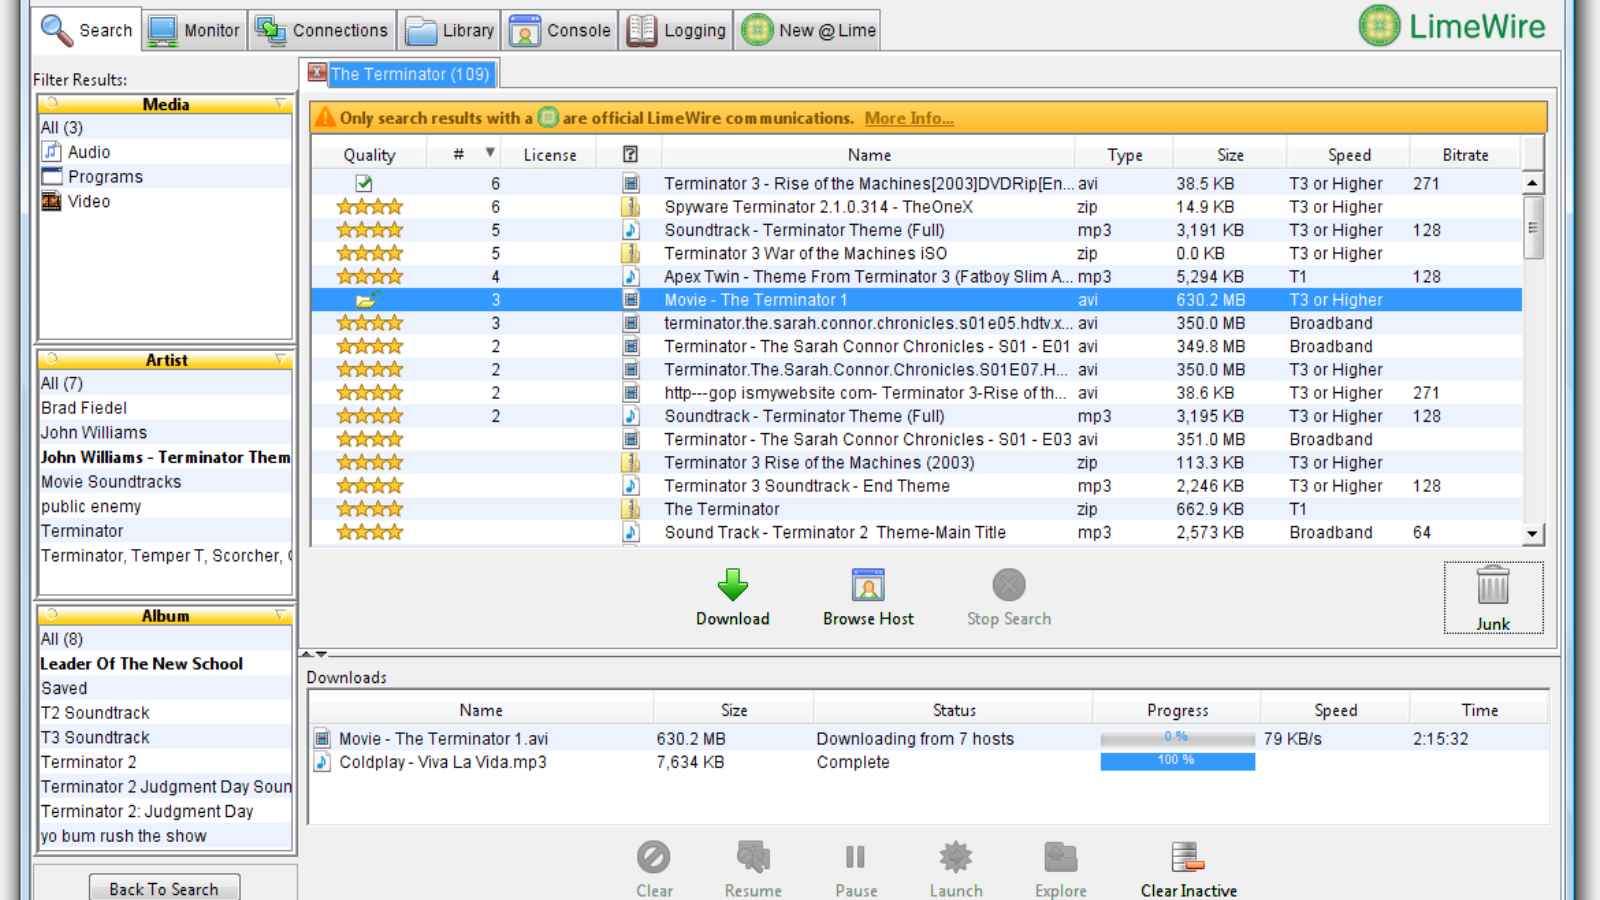
Task: Switch to the Monitor tab
Action: pos(194,30)
